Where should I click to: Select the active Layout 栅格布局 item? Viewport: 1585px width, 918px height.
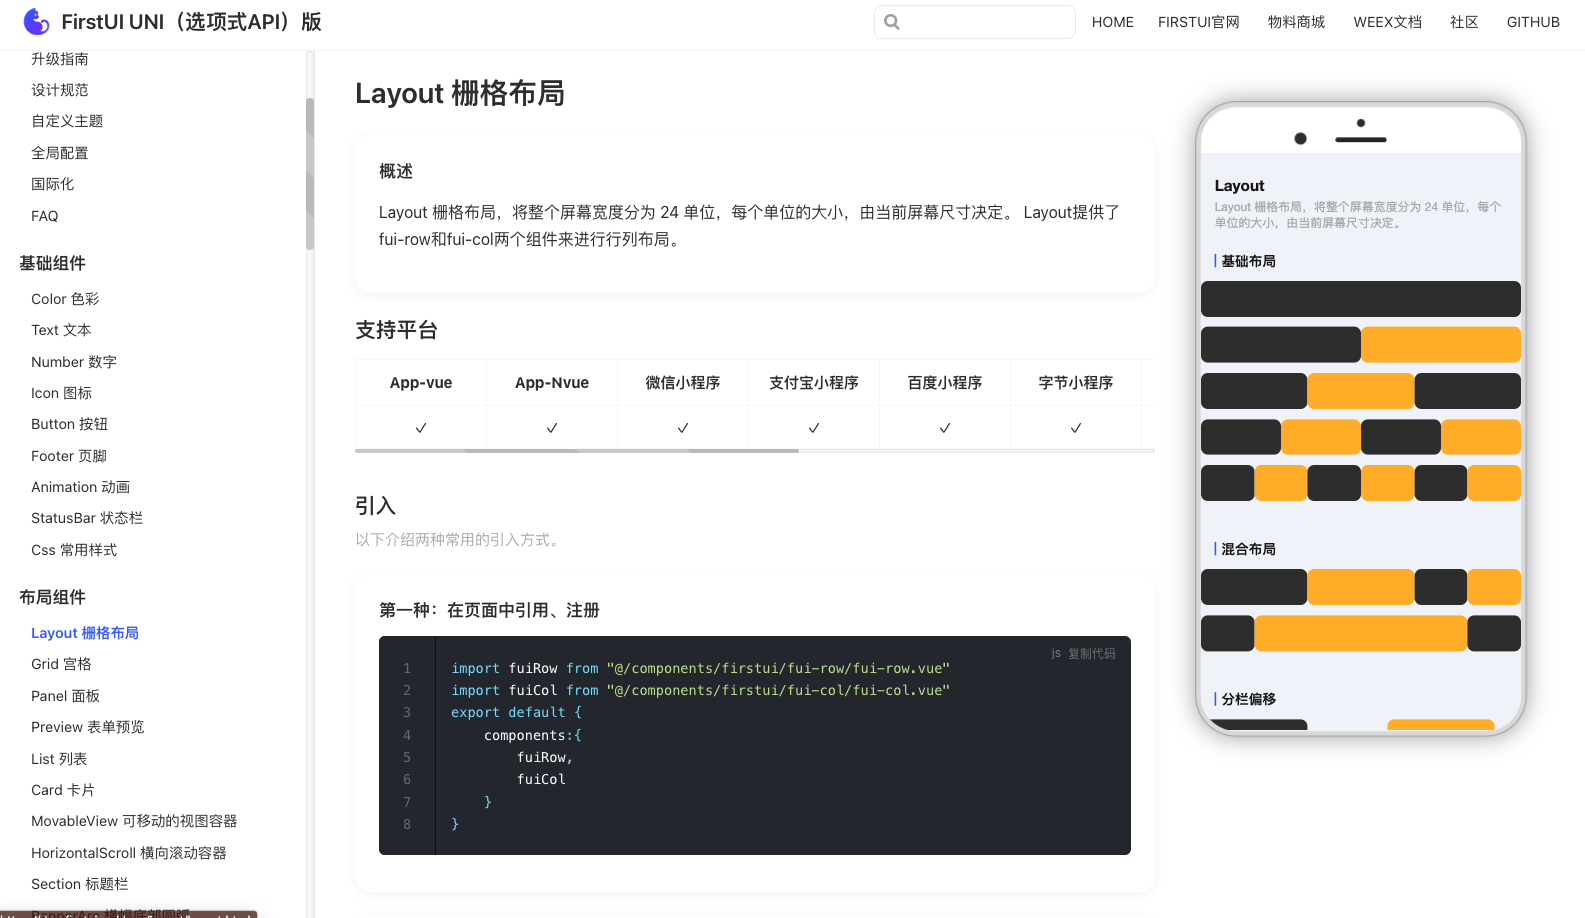point(85,633)
